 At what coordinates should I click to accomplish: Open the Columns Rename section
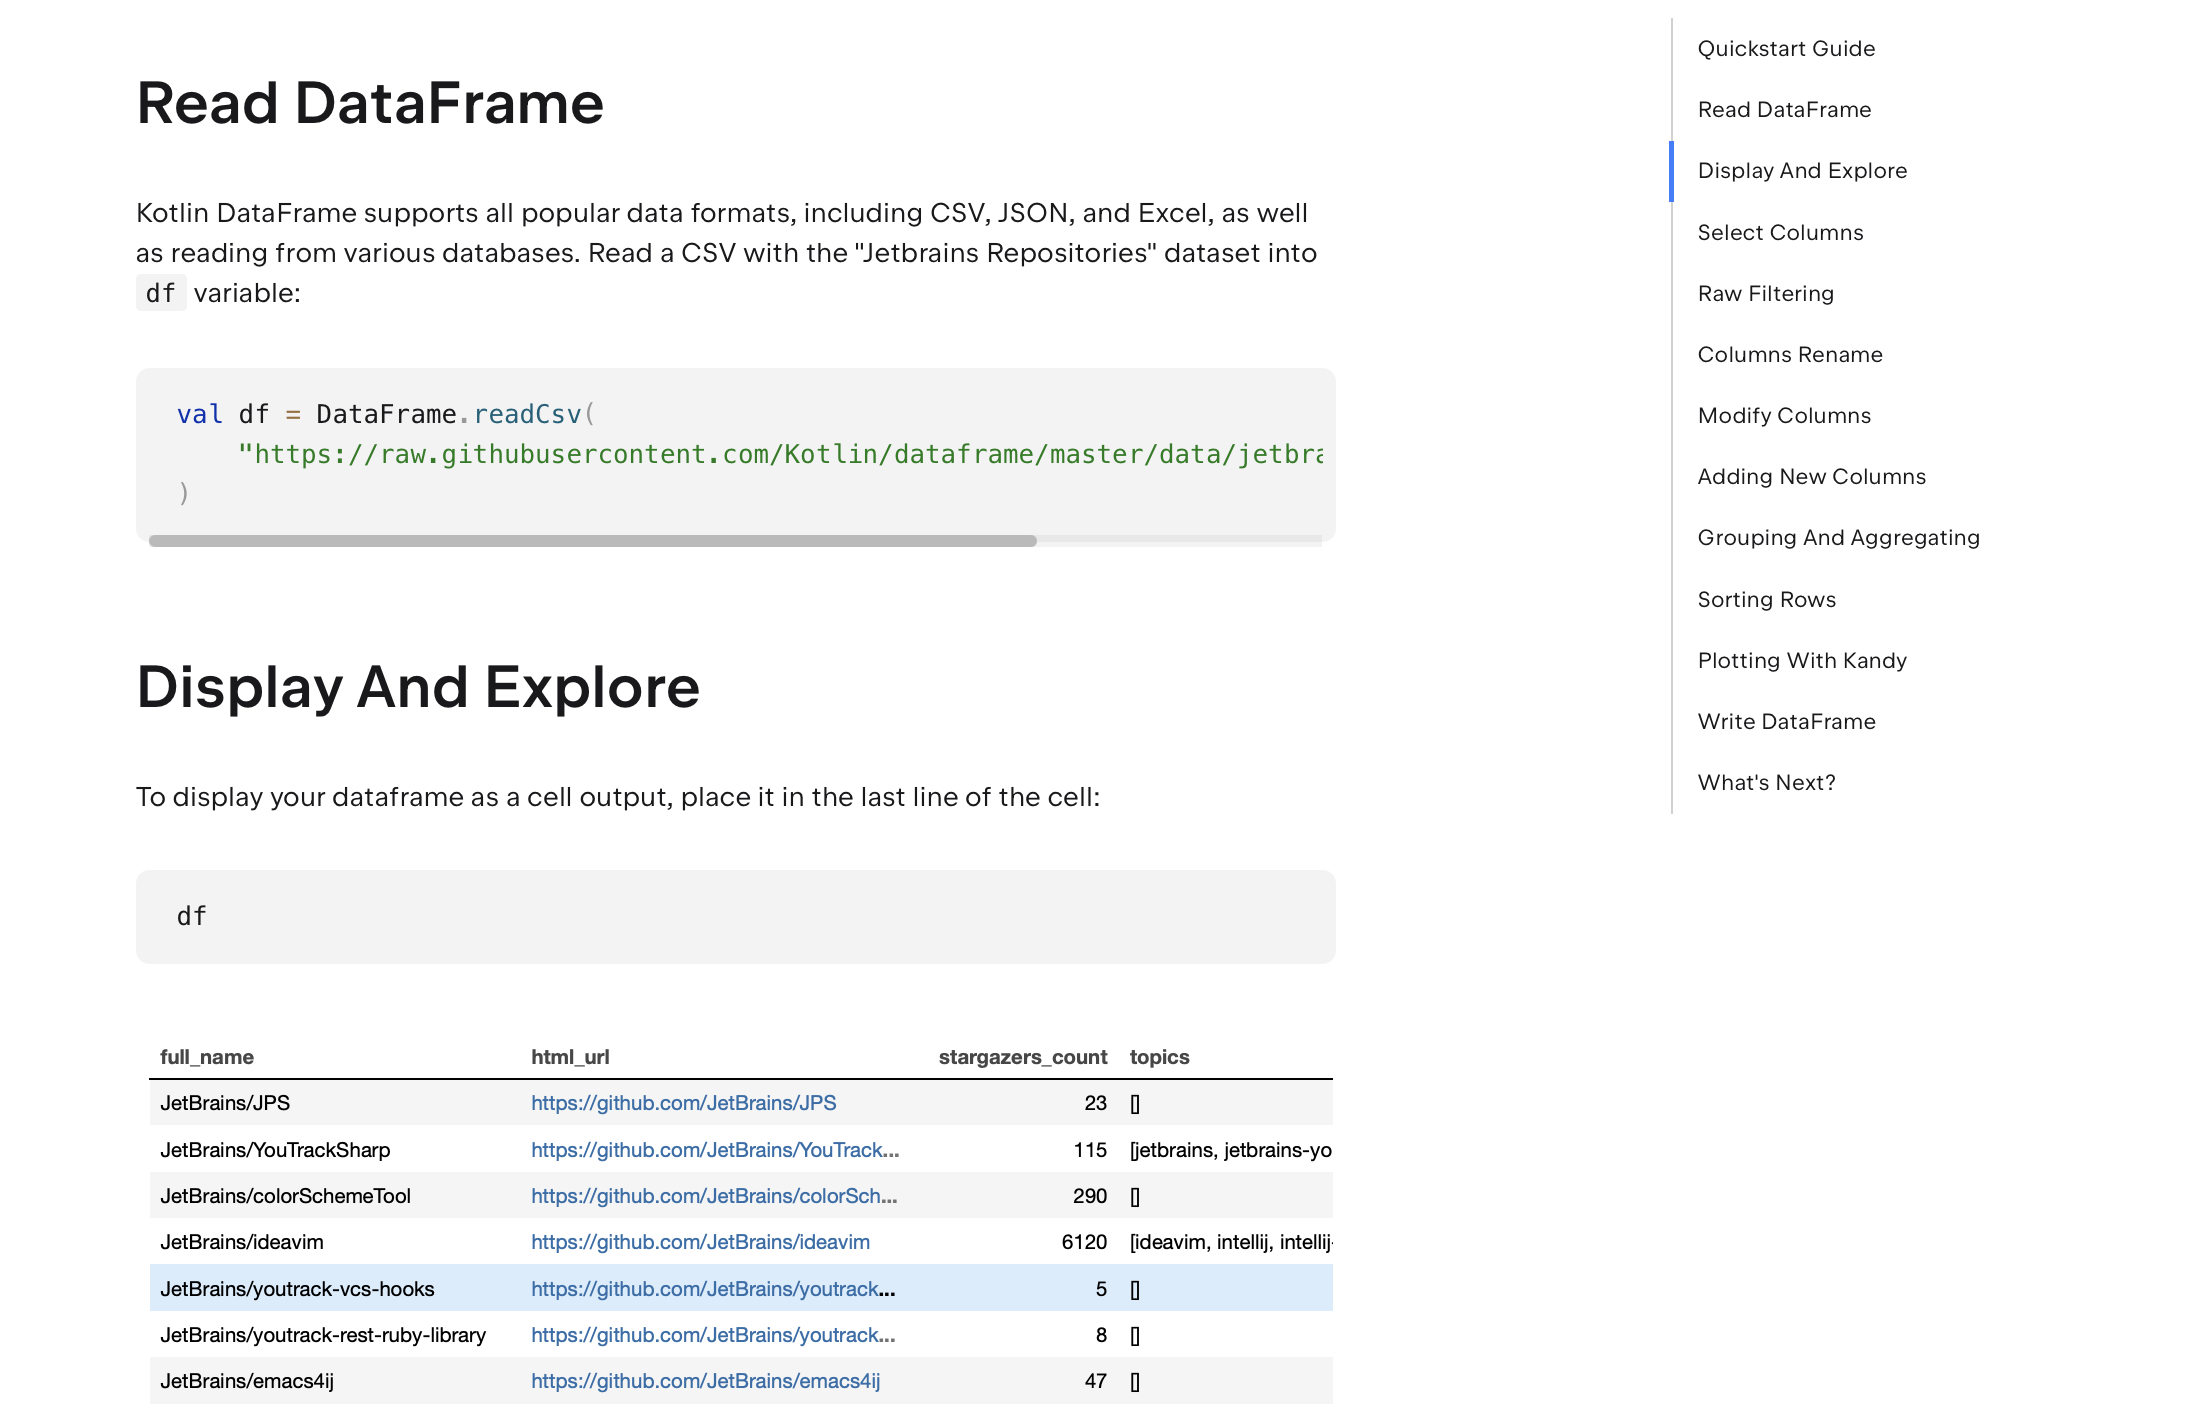[x=1789, y=354]
